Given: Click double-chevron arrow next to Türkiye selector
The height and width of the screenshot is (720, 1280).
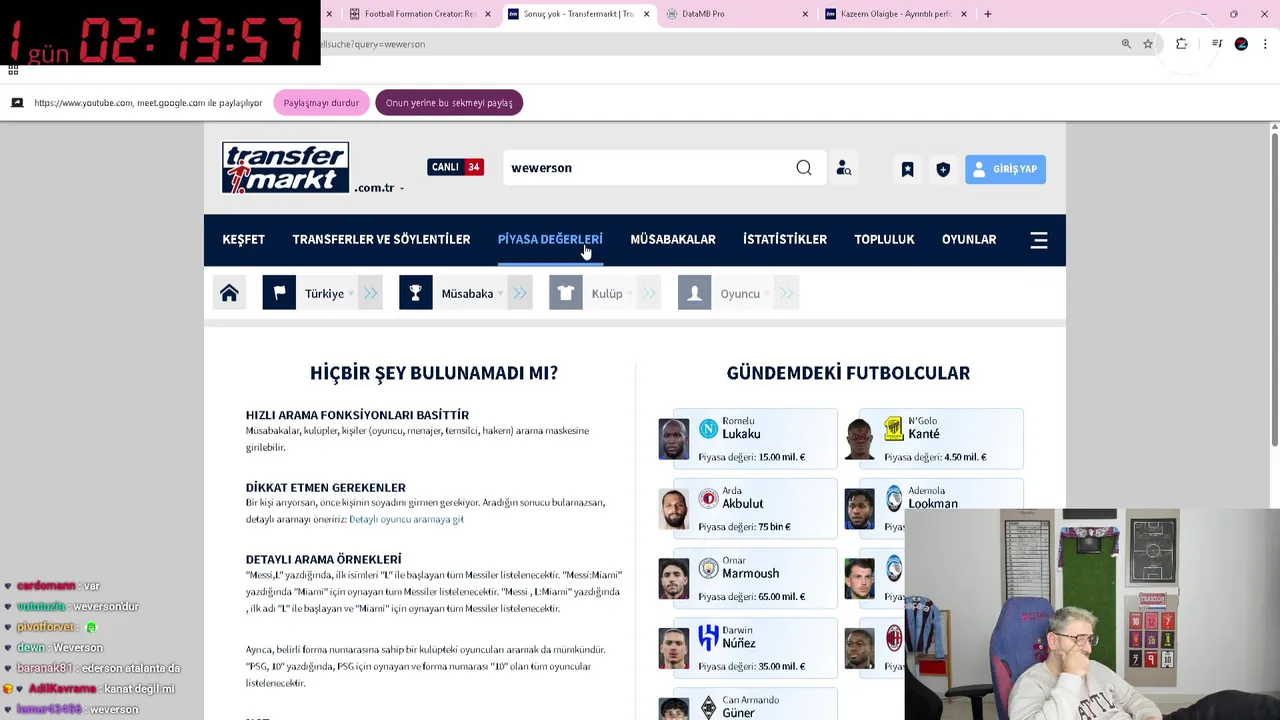Looking at the screenshot, I should [370, 293].
